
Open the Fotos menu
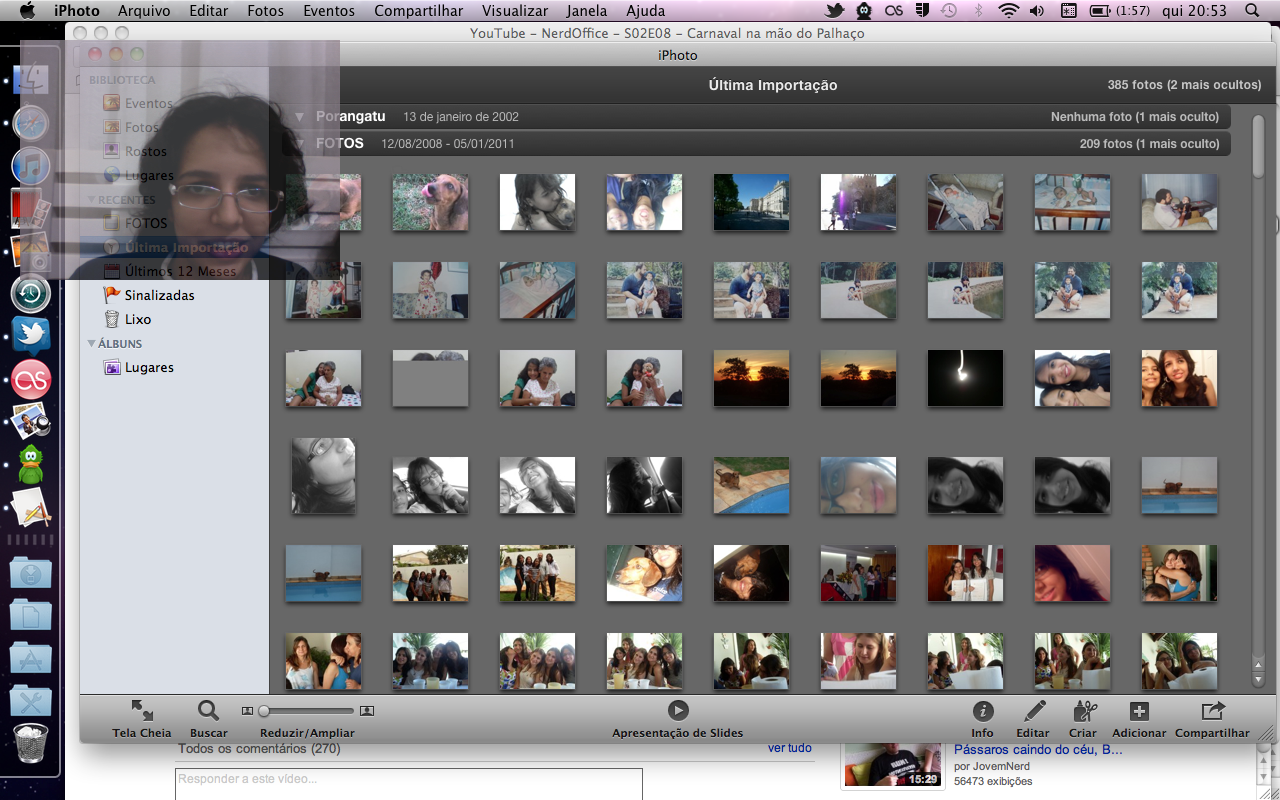(265, 11)
